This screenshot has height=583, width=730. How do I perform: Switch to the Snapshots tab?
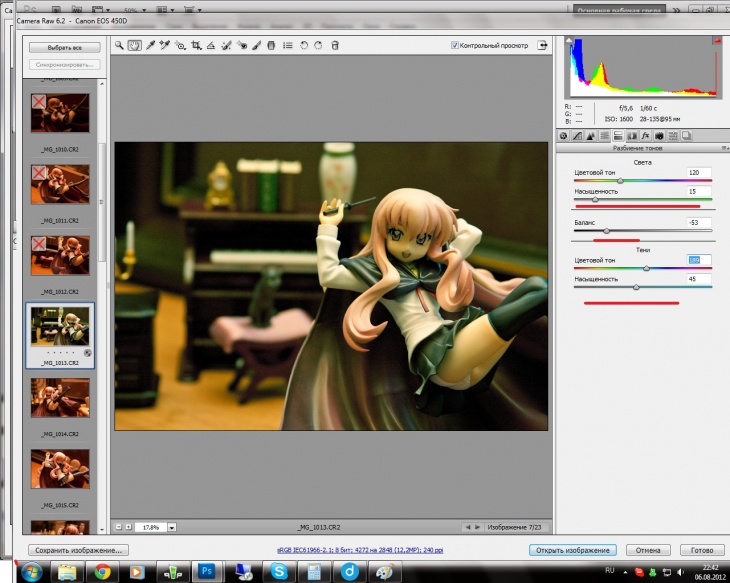point(686,136)
